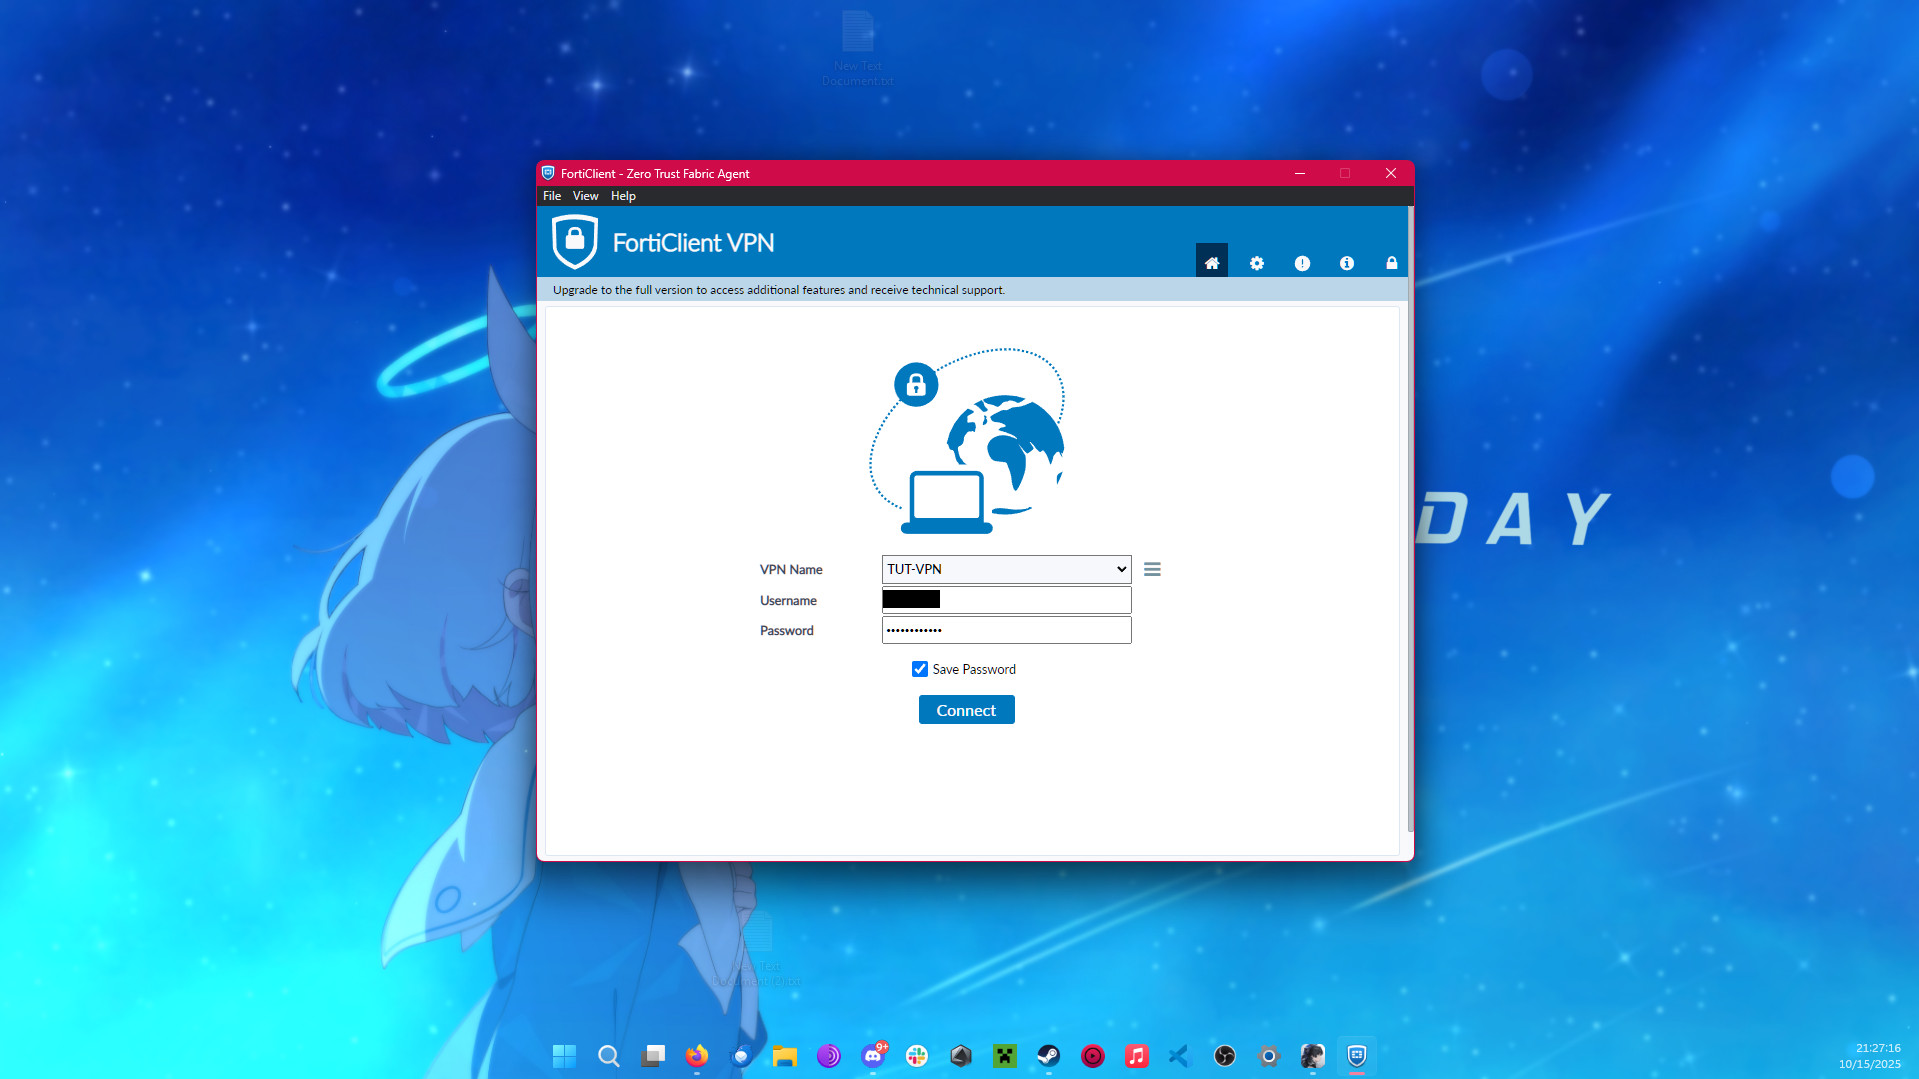1919x1079 pixels.
Task: Uncheck the Save Password checkbox
Action: click(920, 669)
